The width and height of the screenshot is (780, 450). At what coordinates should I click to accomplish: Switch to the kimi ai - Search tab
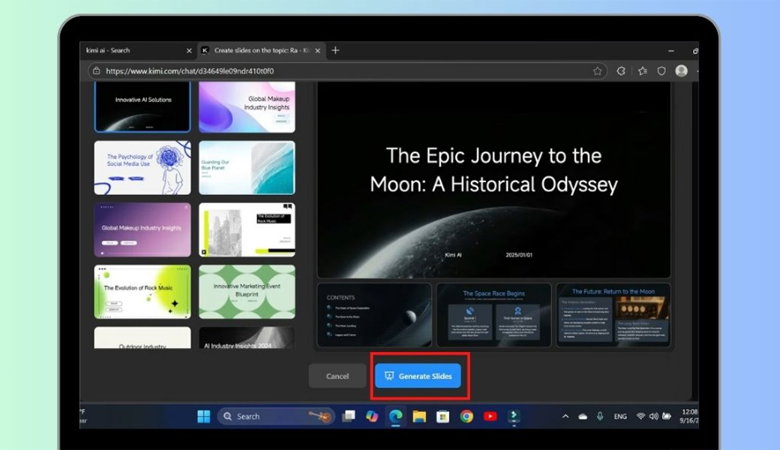(132, 50)
